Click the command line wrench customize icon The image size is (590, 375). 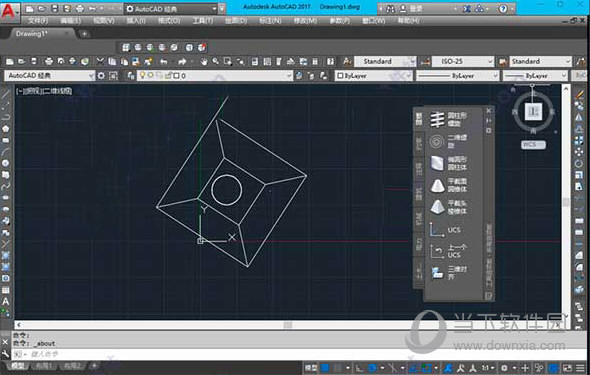coord(5,354)
